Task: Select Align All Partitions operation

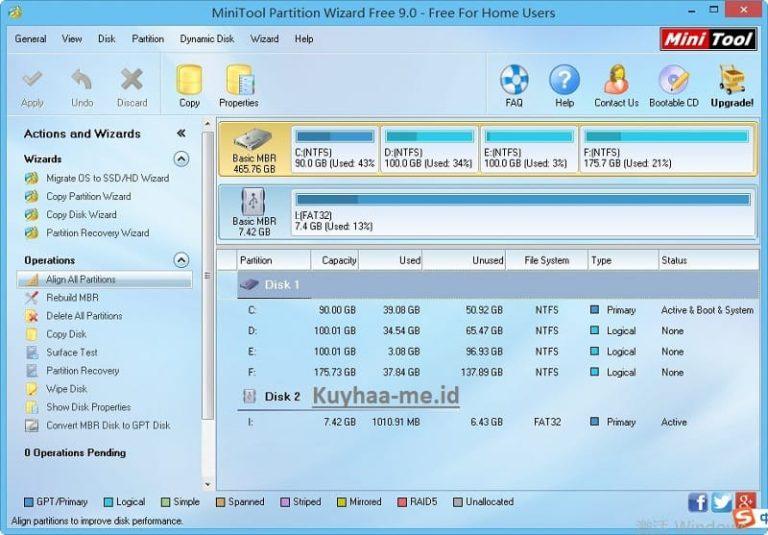Action: pos(104,279)
